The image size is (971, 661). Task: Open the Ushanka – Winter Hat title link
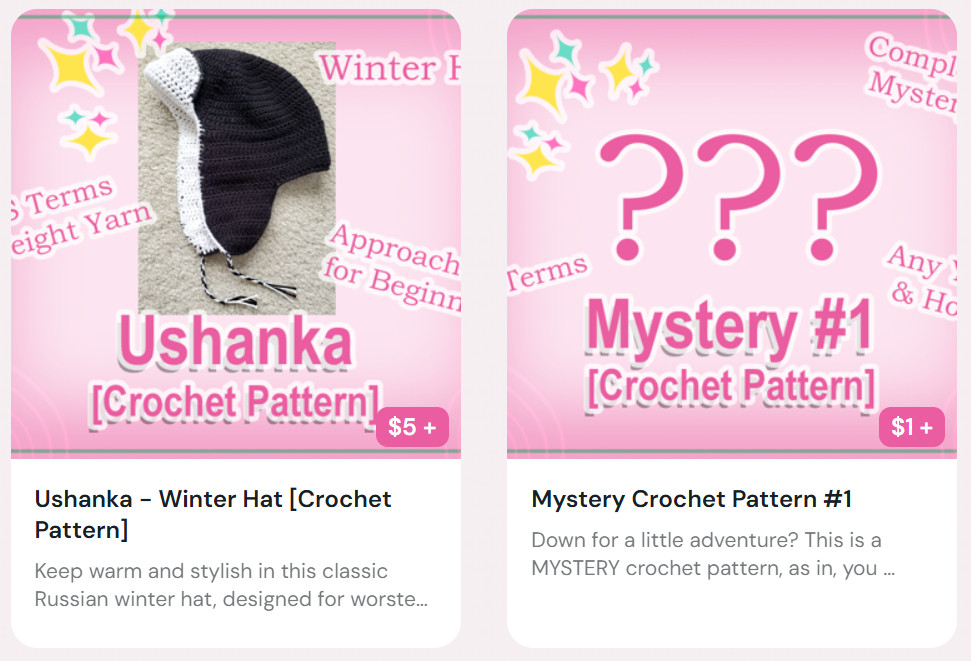point(213,514)
